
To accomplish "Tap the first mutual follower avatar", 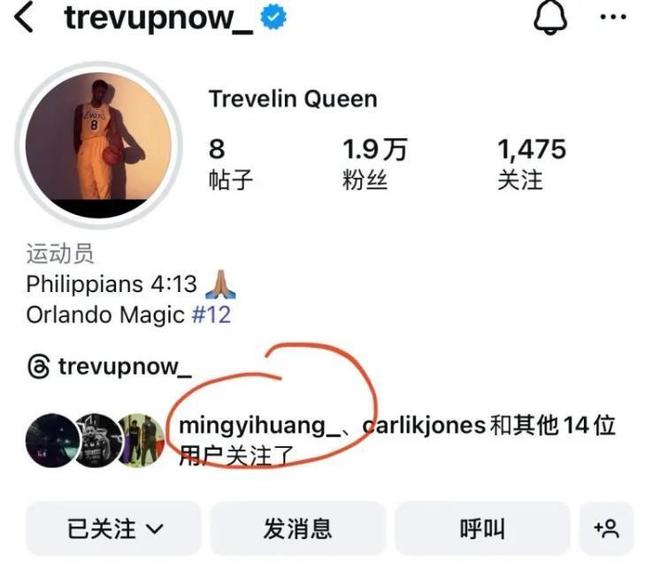I will point(53,440).
